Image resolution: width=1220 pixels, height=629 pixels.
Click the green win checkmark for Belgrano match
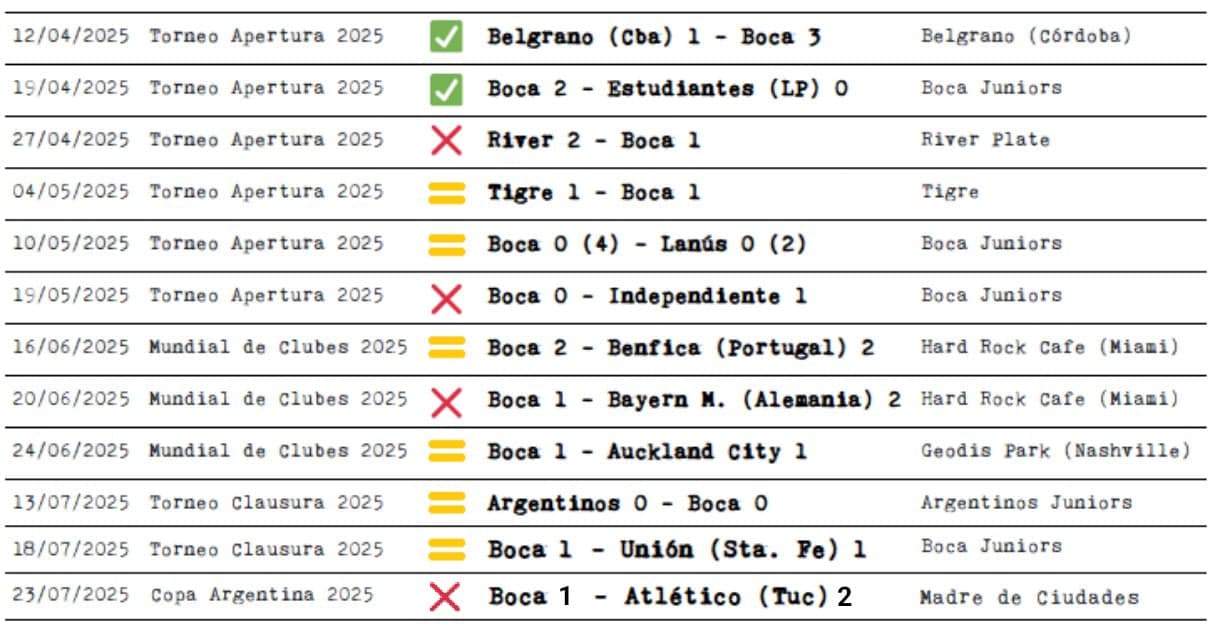pyautogui.click(x=446, y=37)
